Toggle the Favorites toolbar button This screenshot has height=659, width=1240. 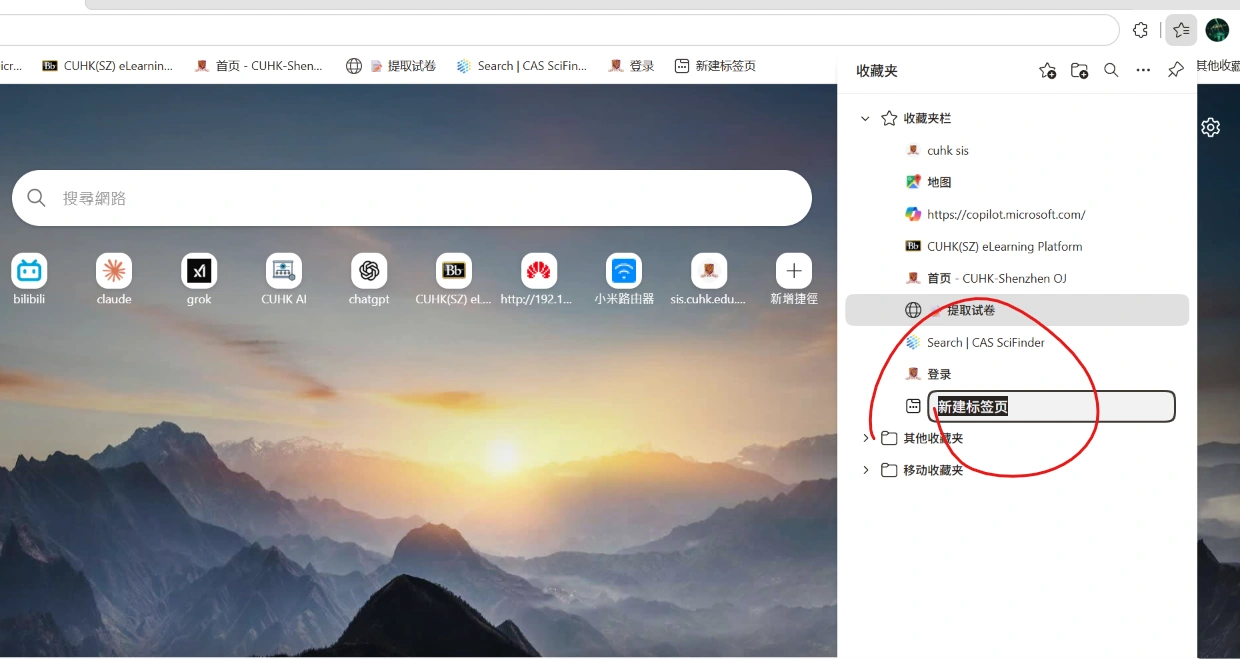(x=1181, y=30)
